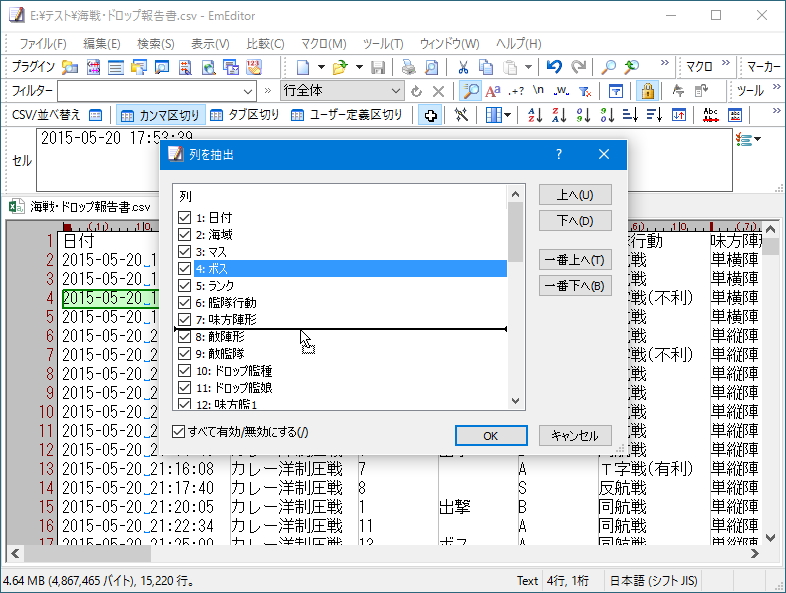The image size is (786, 593).
Task: Expand the Open file dropdown arrow
Action: [x=359, y=67]
